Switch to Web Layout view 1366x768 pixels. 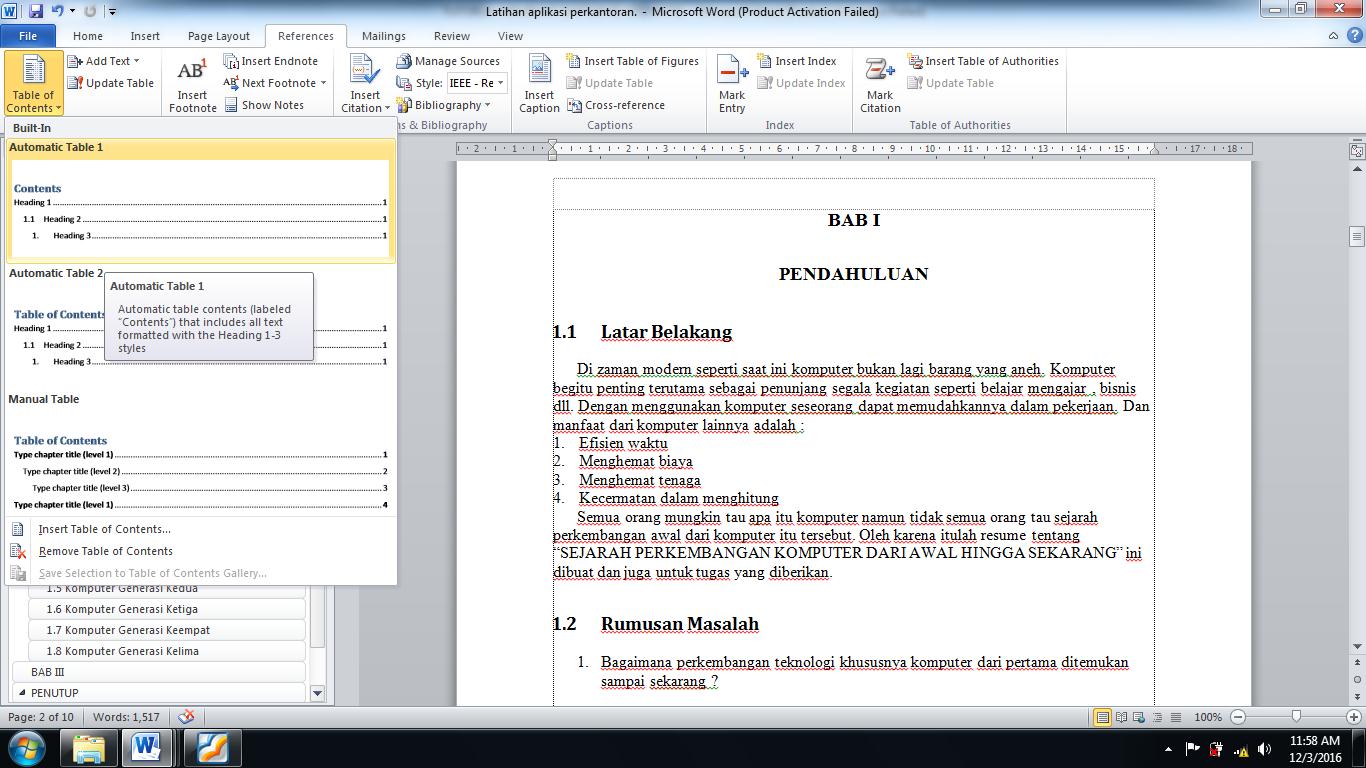click(1140, 717)
